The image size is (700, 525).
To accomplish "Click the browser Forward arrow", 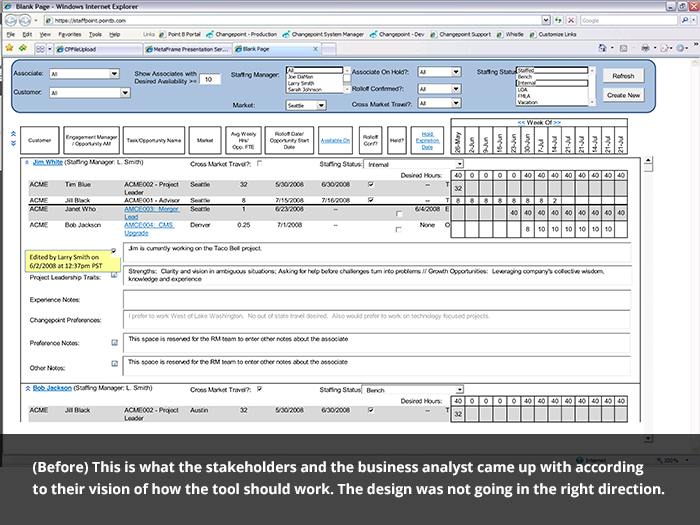I will (x=25, y=20).
